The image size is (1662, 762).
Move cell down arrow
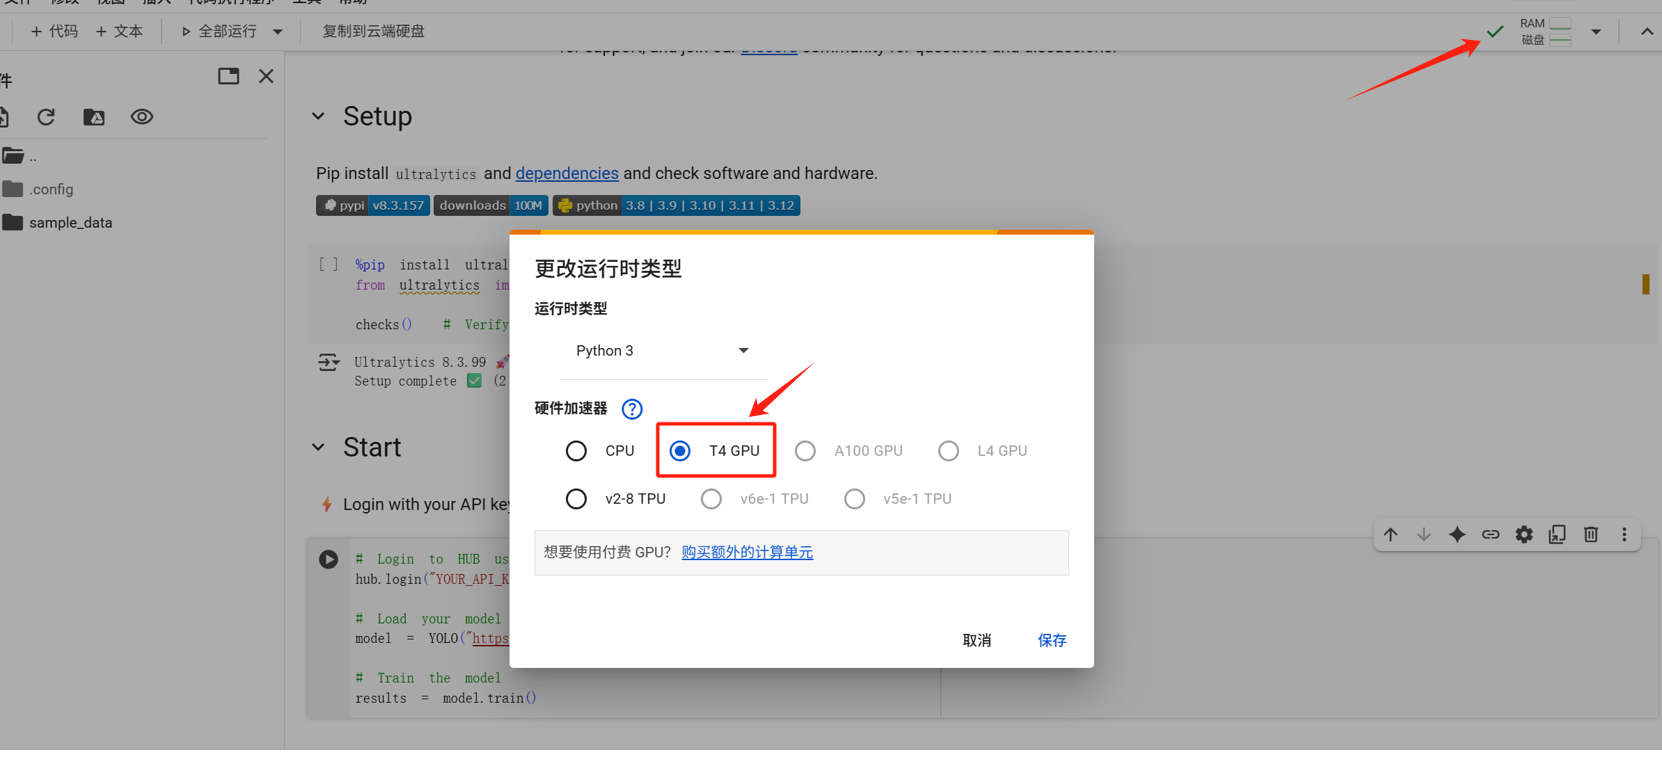pos(1423,535)
